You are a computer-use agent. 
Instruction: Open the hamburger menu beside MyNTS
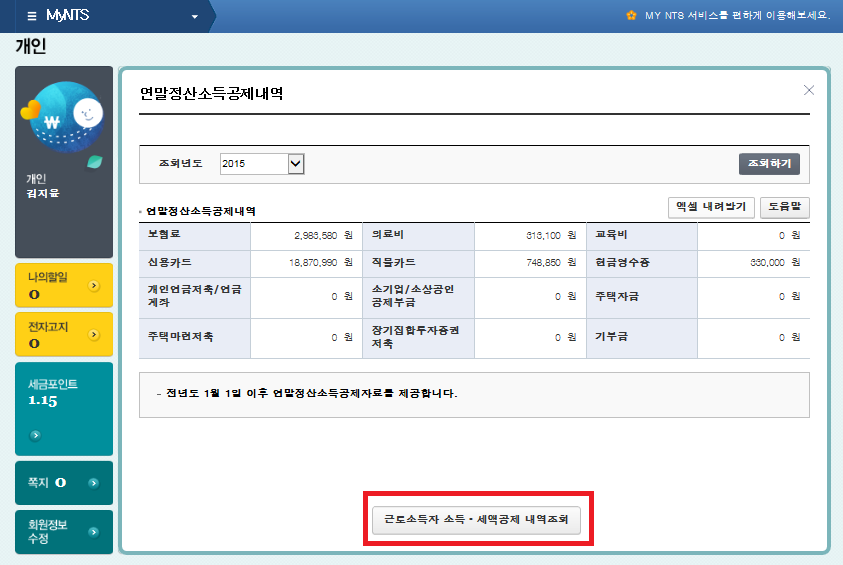click(x=32, y=16)
